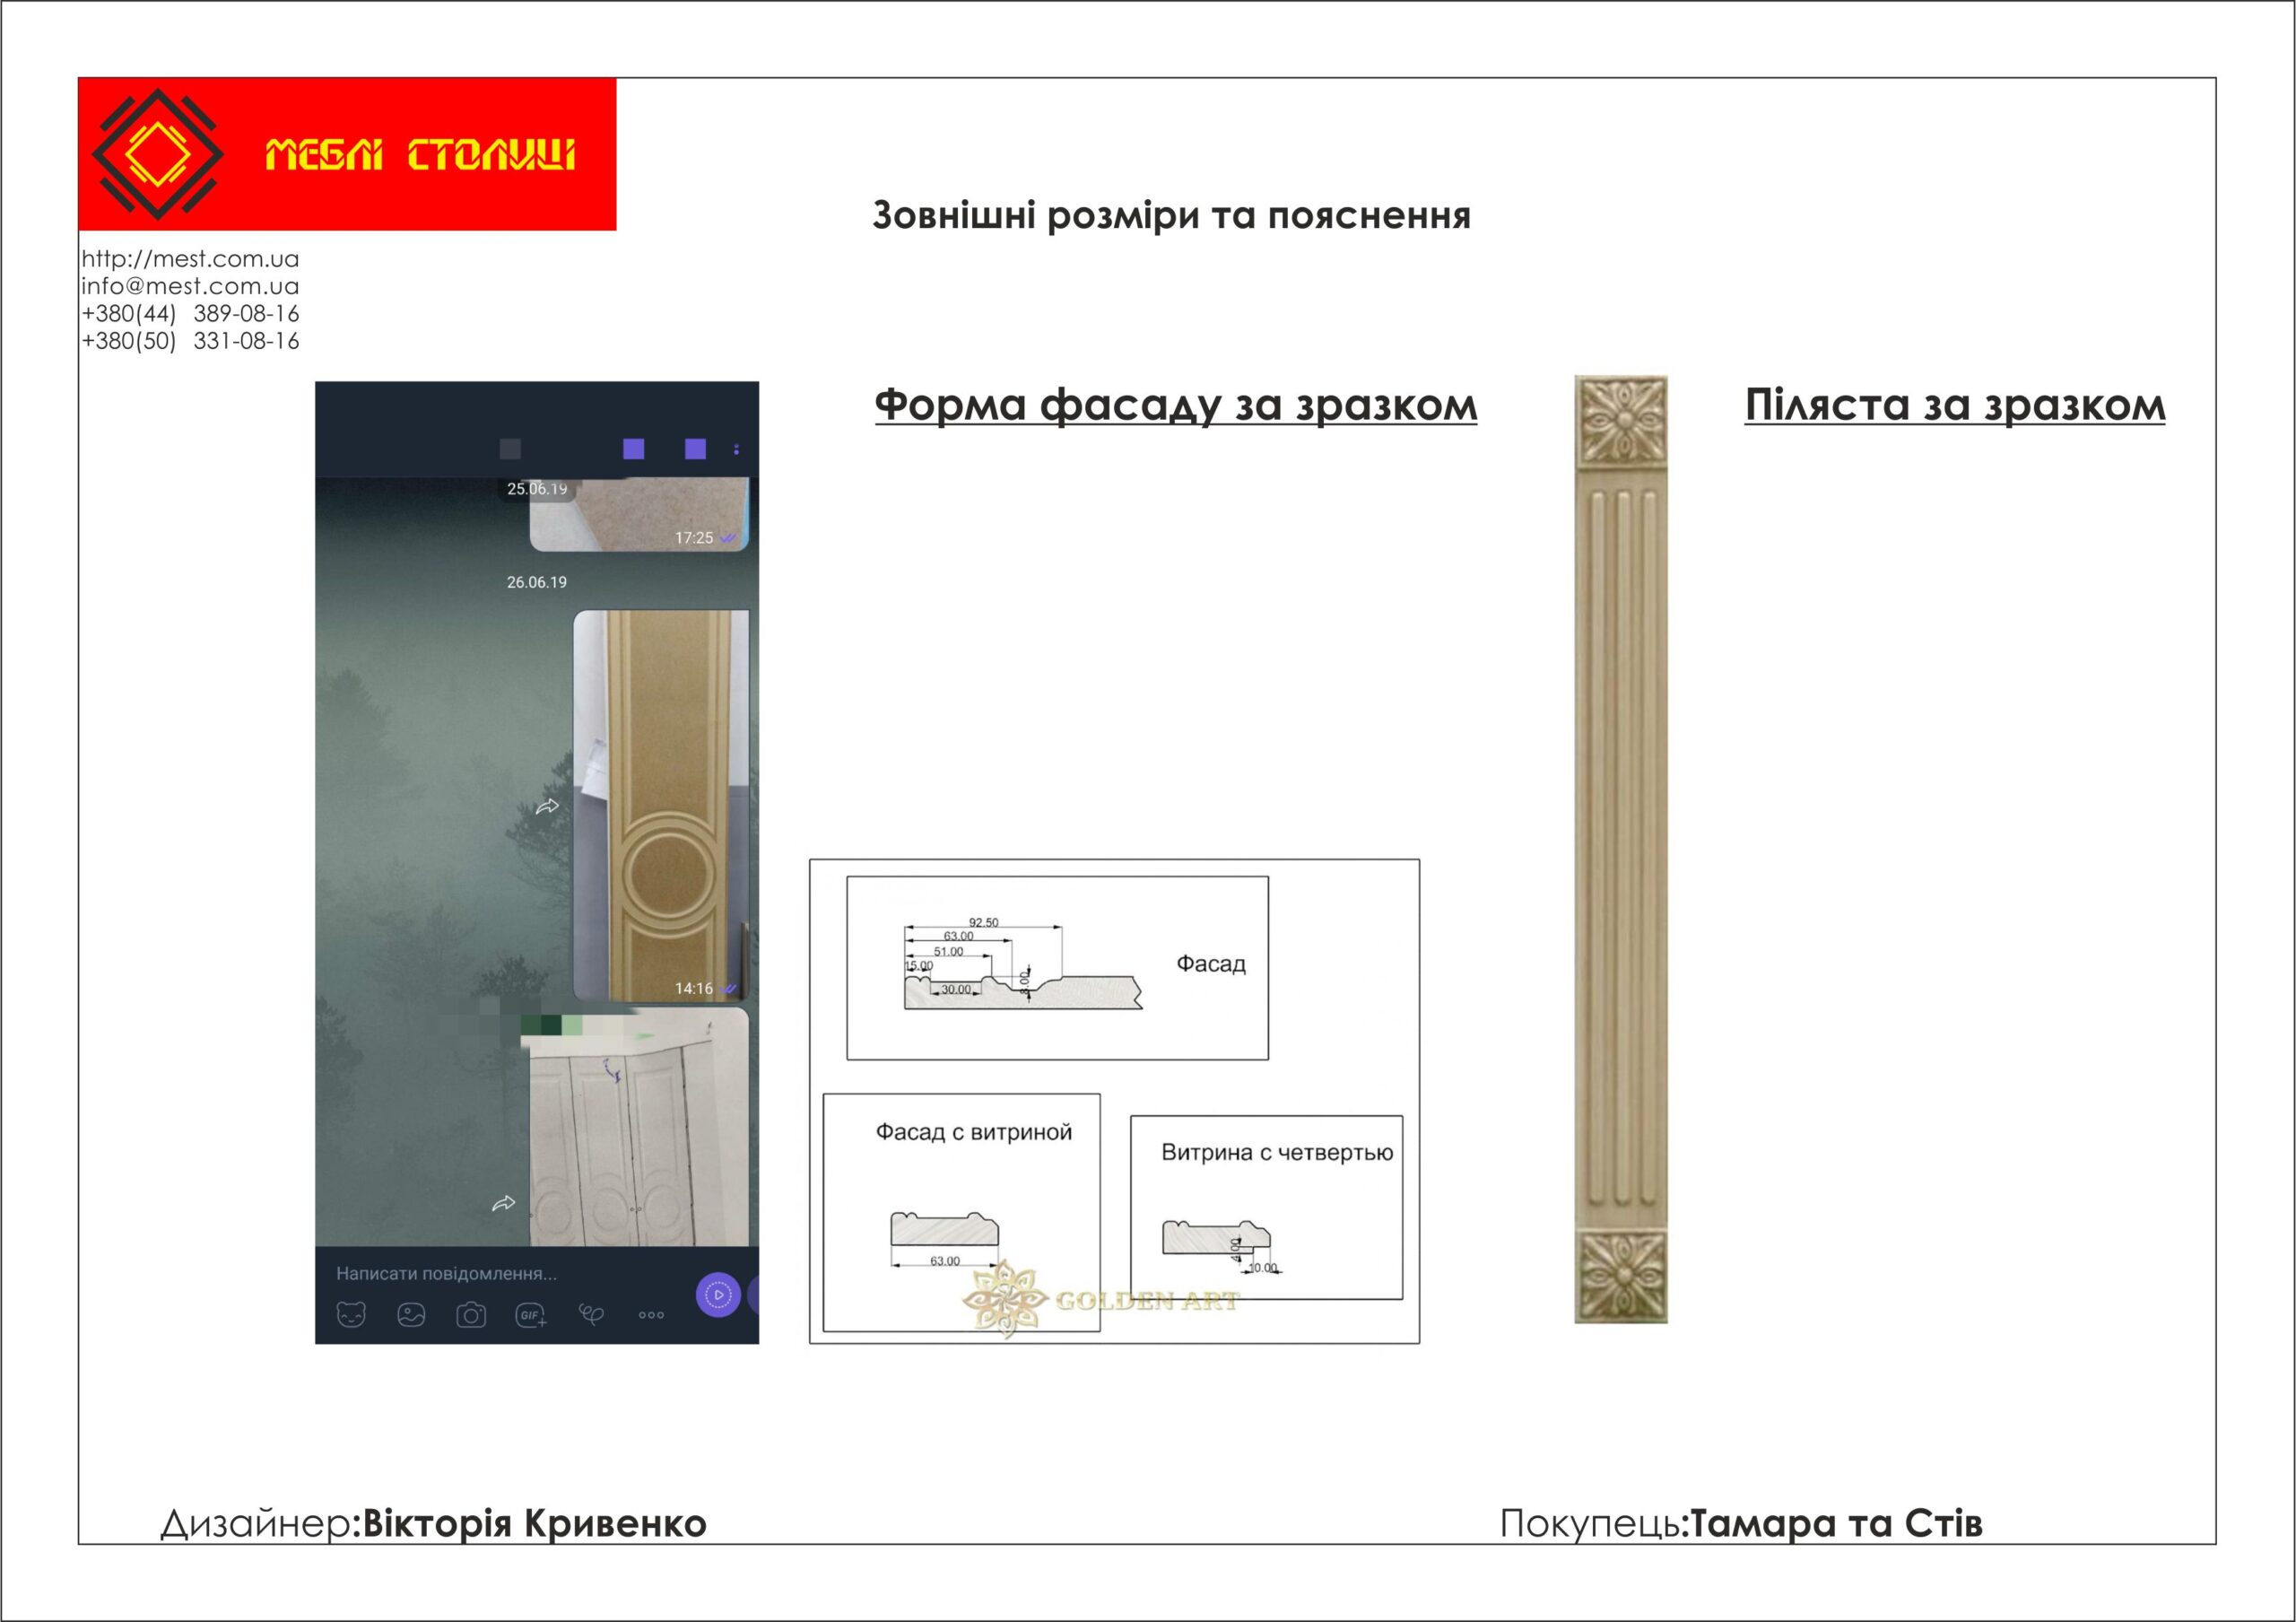The height and width of the screenshot is (1622, 2296).
Task: Open the http://mest.com.ua website link
Action: [x=190, y=259]
